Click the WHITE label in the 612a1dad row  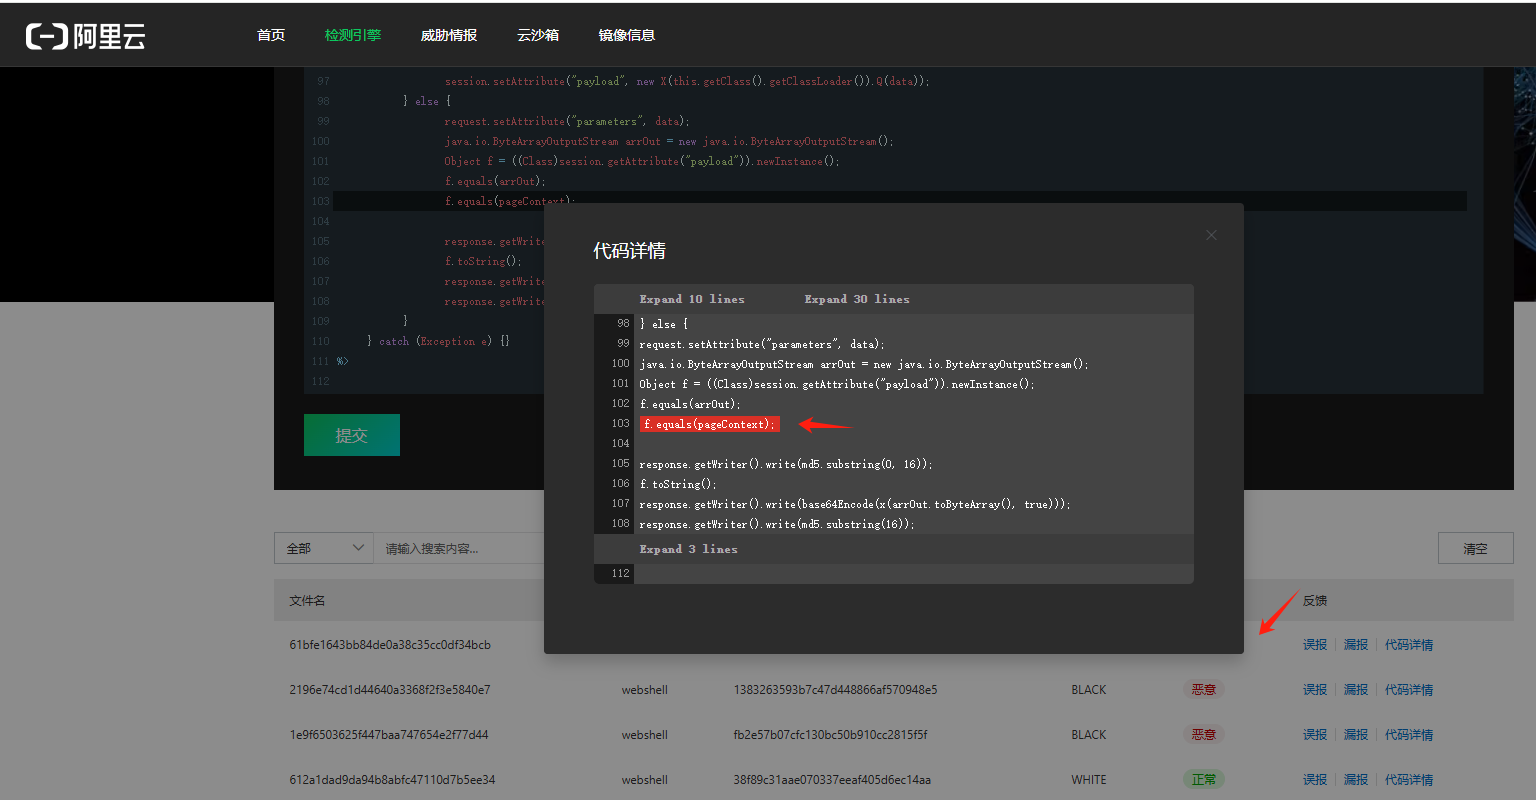(1089, 780)
